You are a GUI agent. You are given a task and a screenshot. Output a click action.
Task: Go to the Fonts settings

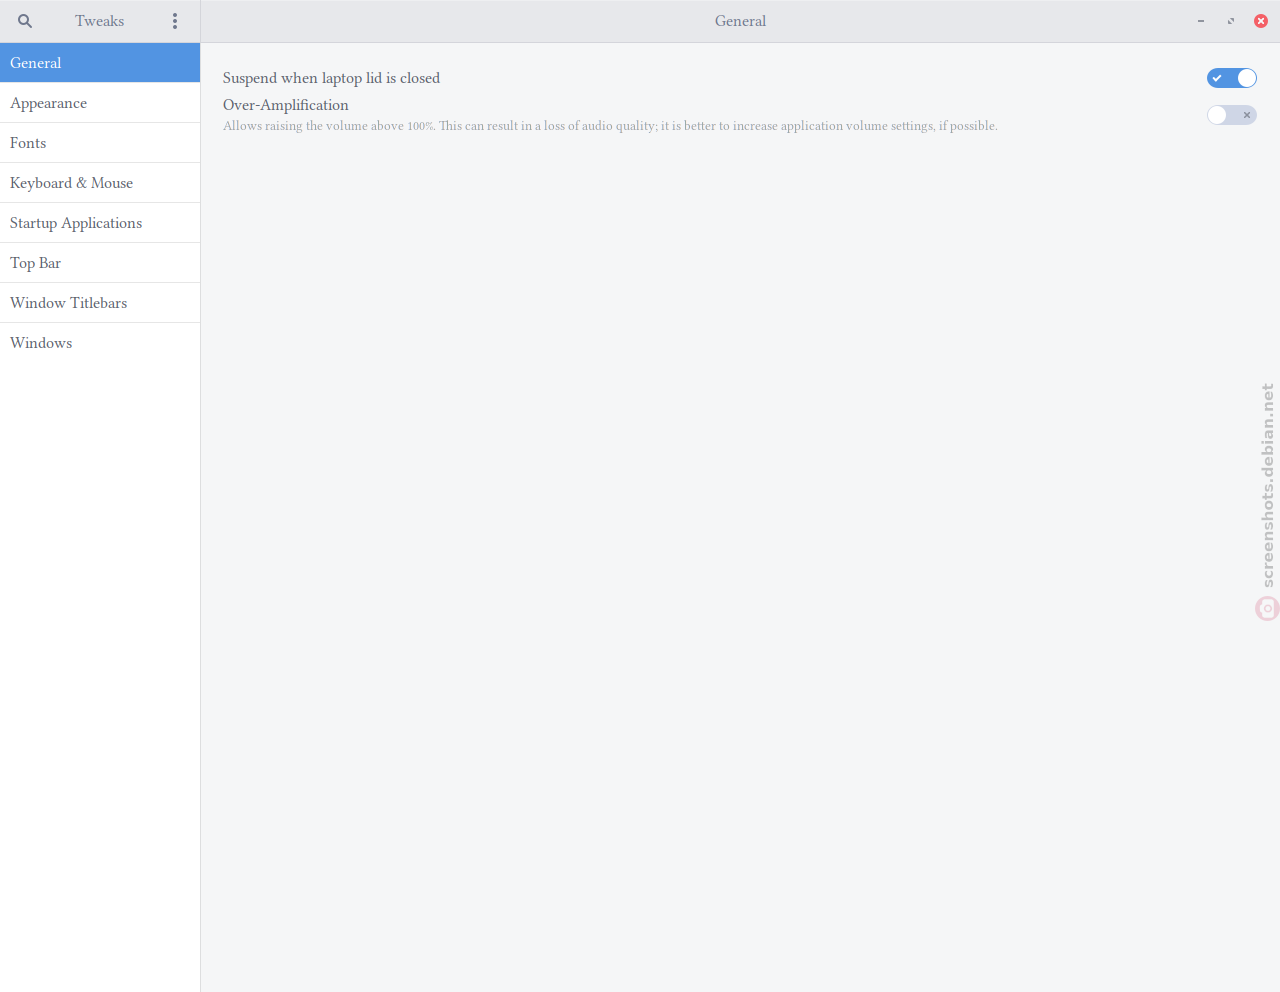tap(100, 143)
